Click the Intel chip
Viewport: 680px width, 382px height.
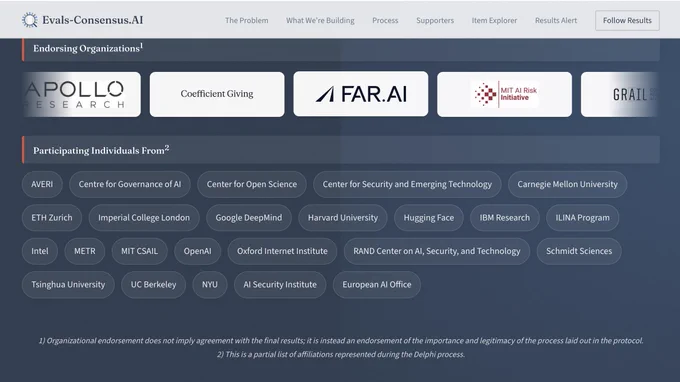(x=40, y=251)
